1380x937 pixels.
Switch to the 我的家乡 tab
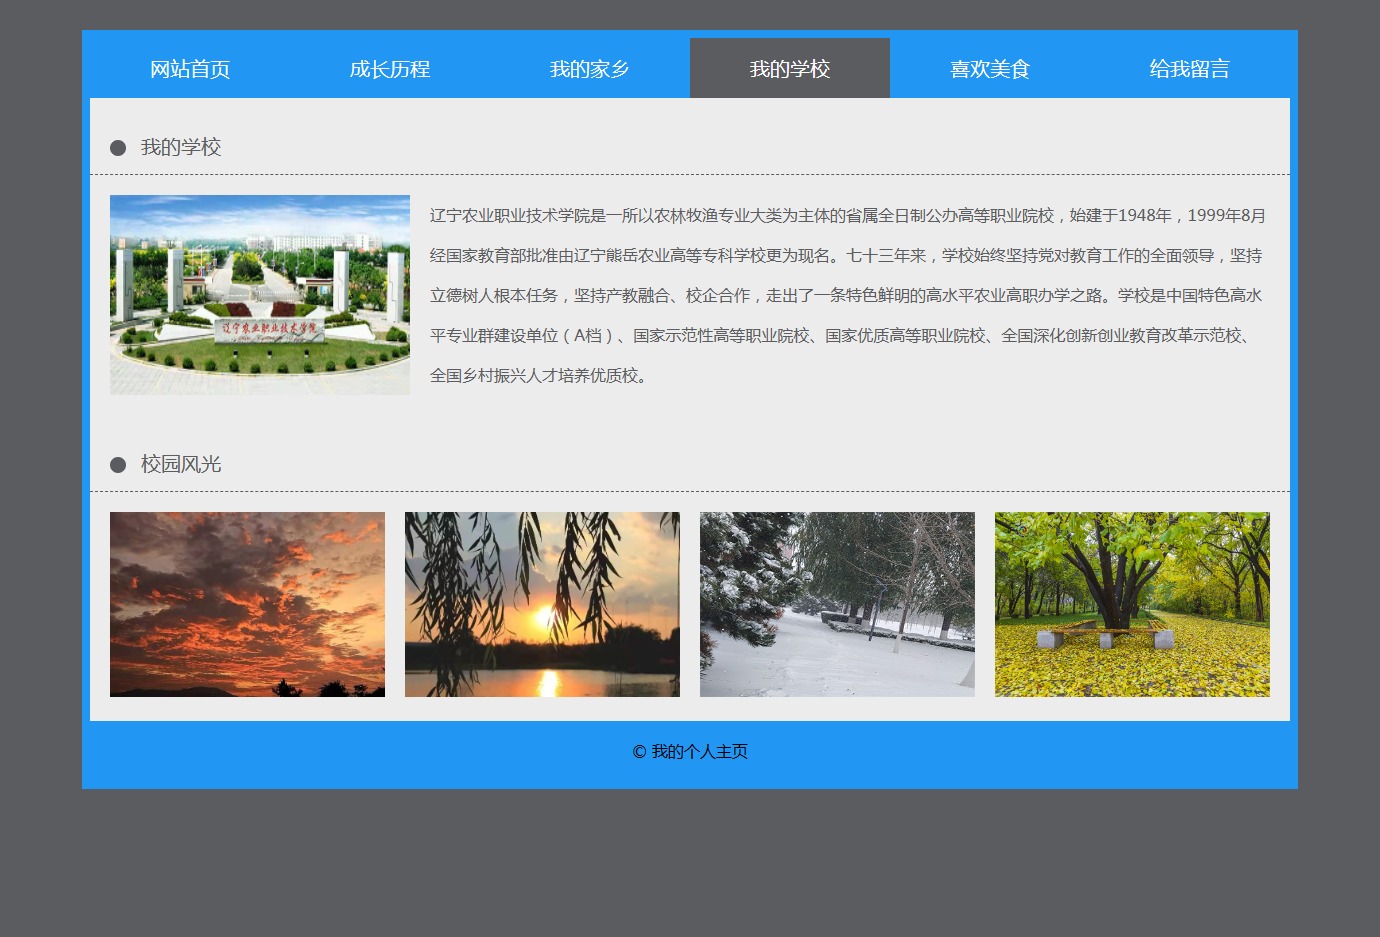point(590,69)
